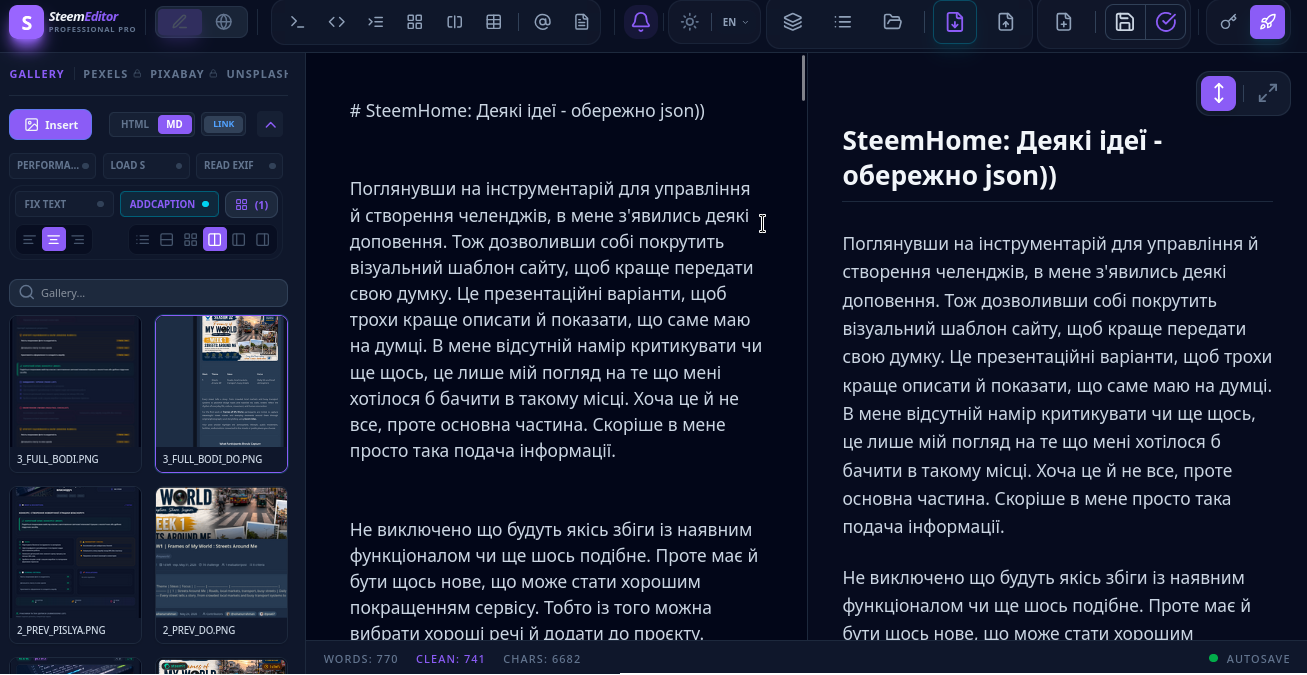Choose list layout icon
Screen dimensions: 1307x675
click(x=143, y=240)
